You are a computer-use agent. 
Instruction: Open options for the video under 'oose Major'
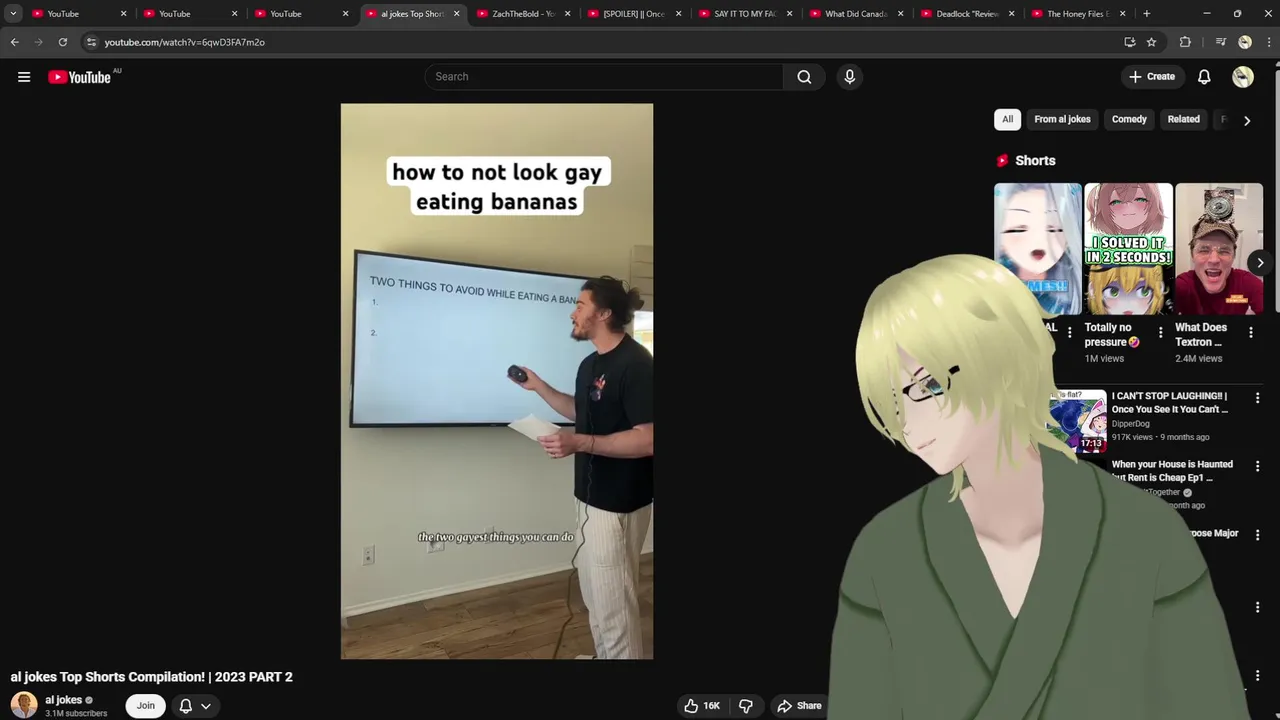click(1257, 535)
